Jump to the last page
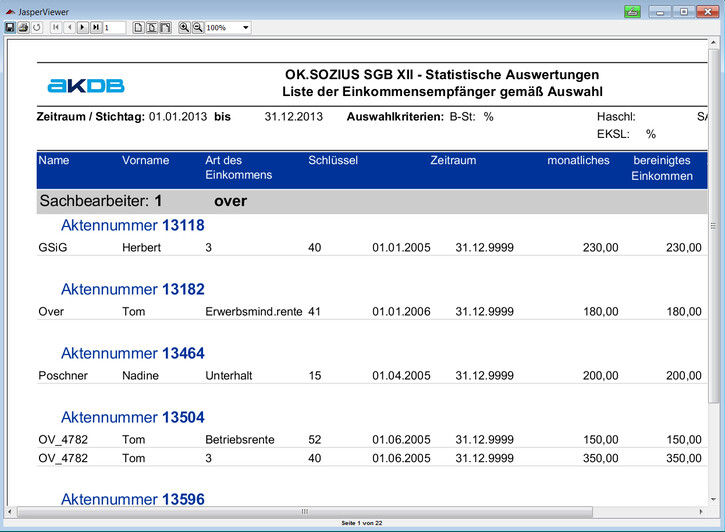 pyautogui.click(x=95, y=28)
